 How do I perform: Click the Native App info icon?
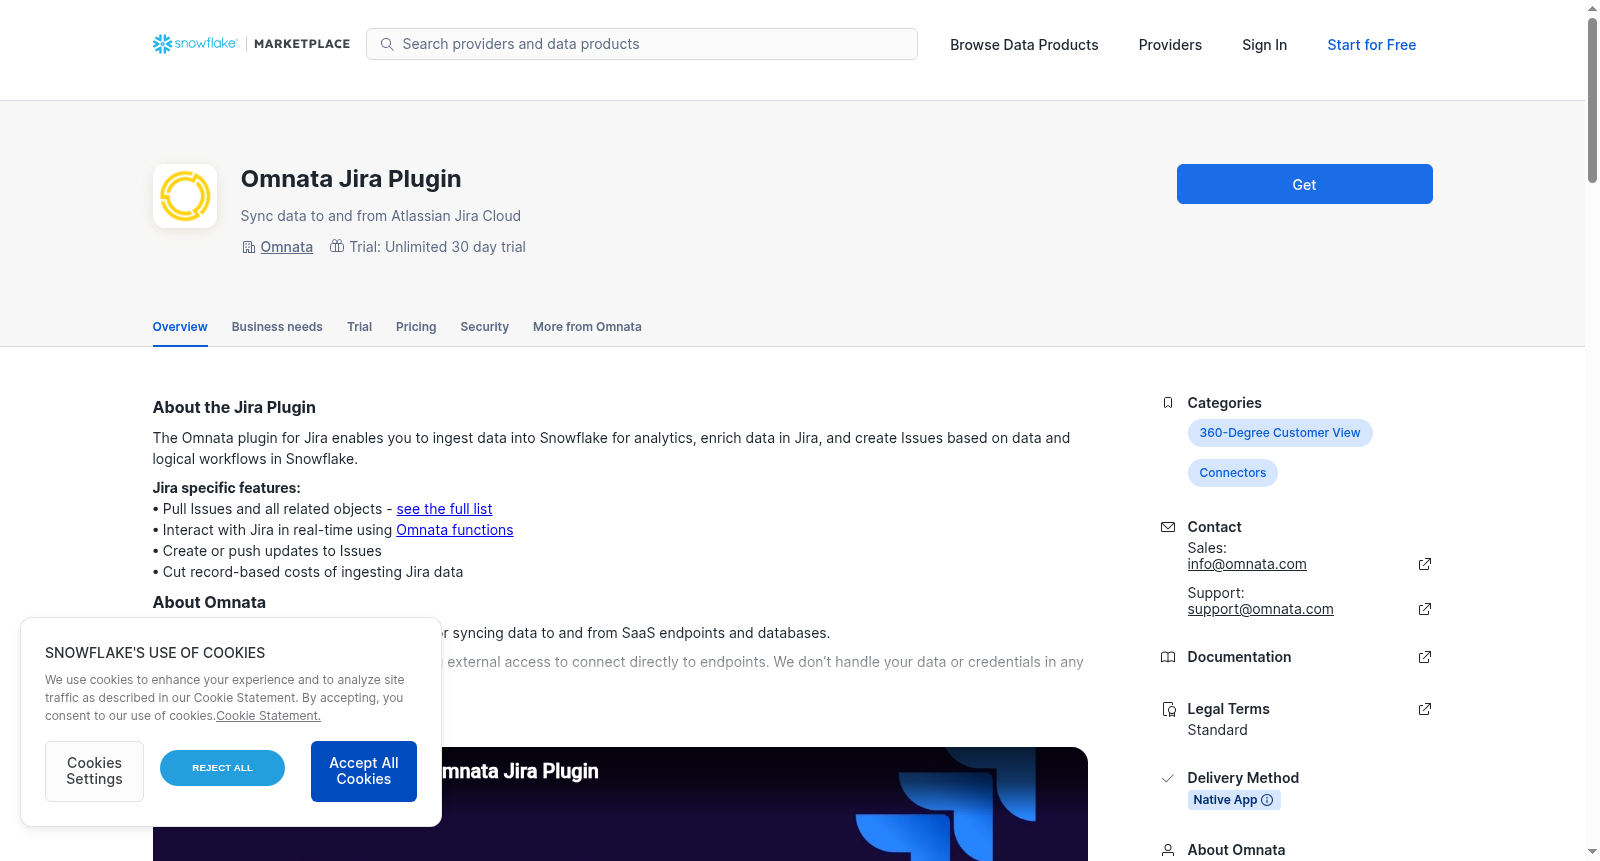1267,800
